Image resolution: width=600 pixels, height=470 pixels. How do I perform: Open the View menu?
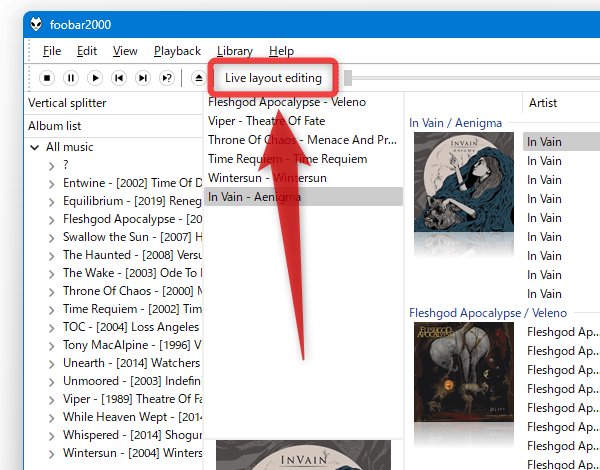(x=125, y=51)
